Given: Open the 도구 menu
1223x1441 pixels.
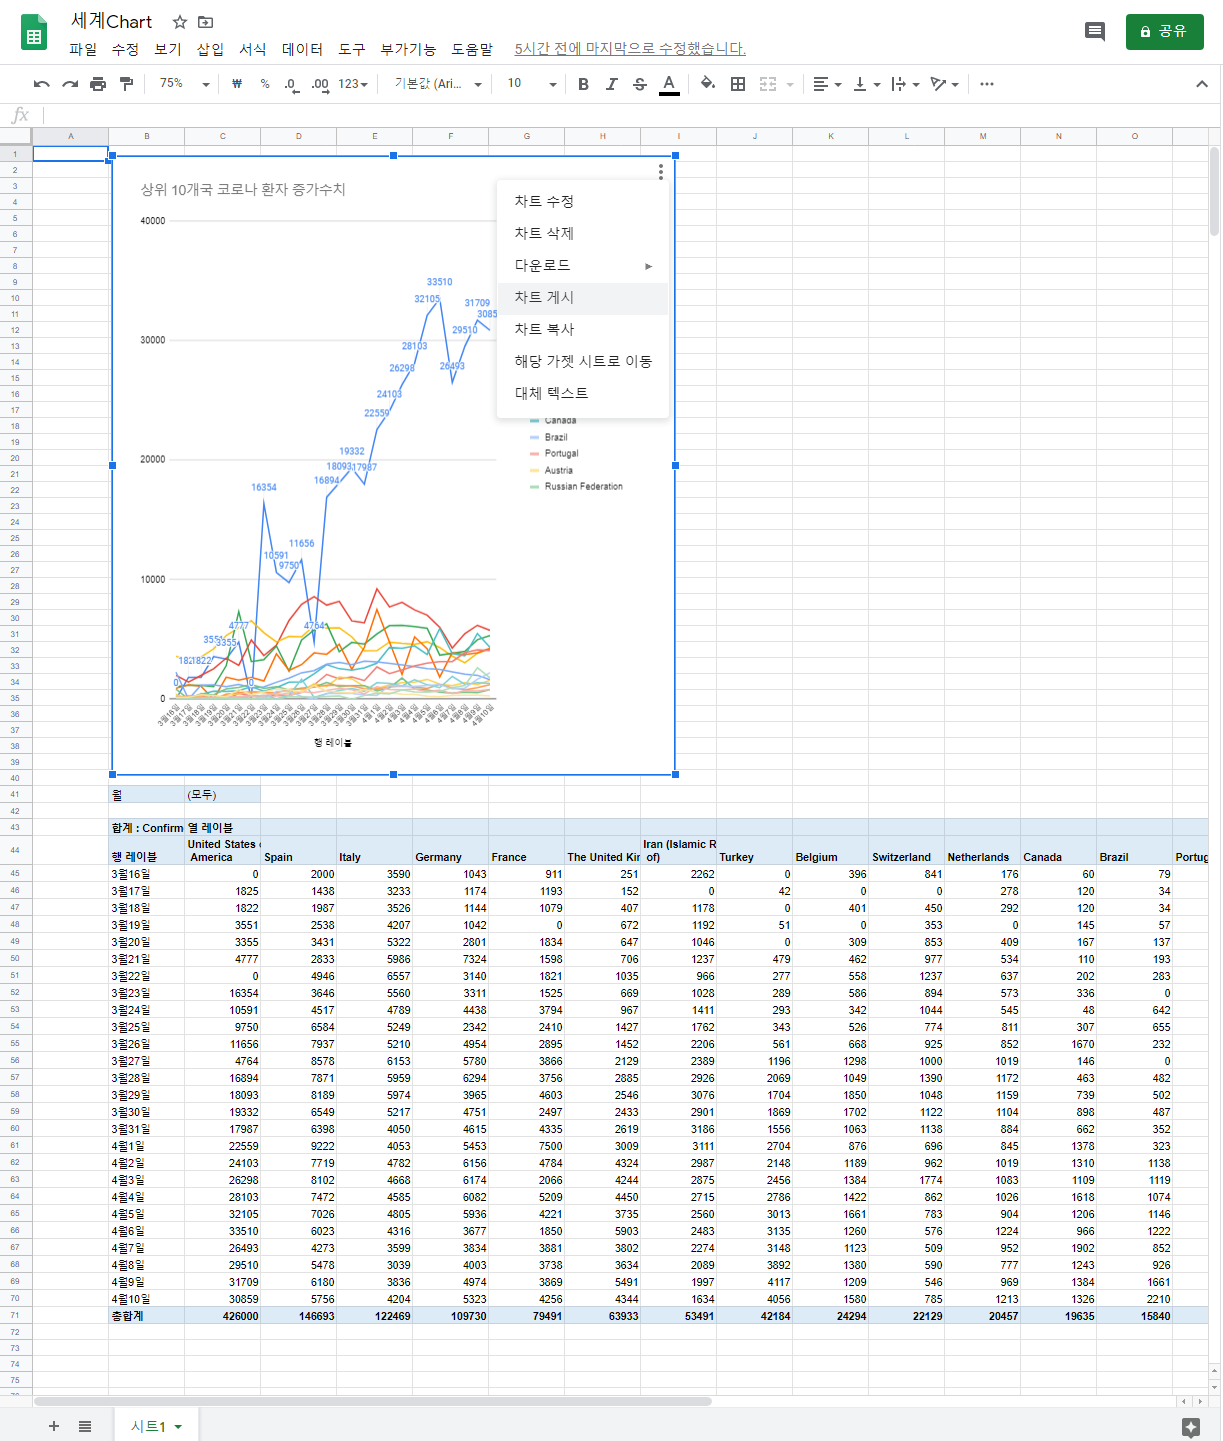Looking at the screenshot, I should tap(352, 49).
